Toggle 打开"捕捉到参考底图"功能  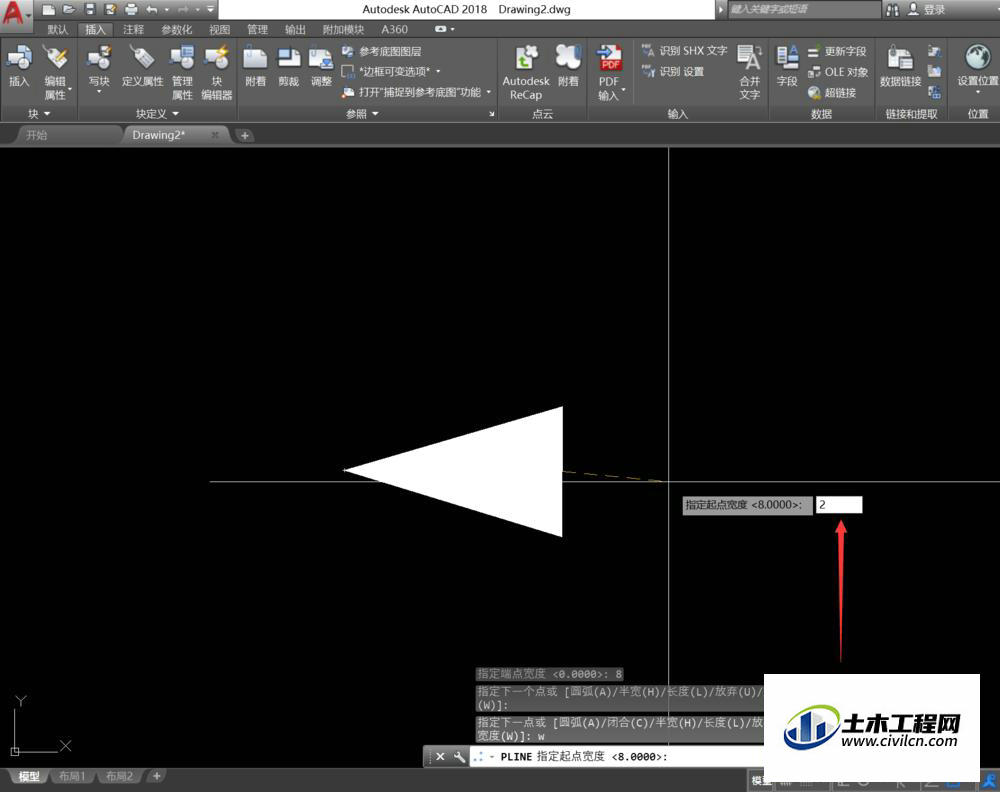pyautogui.click(x=412, y=92)
